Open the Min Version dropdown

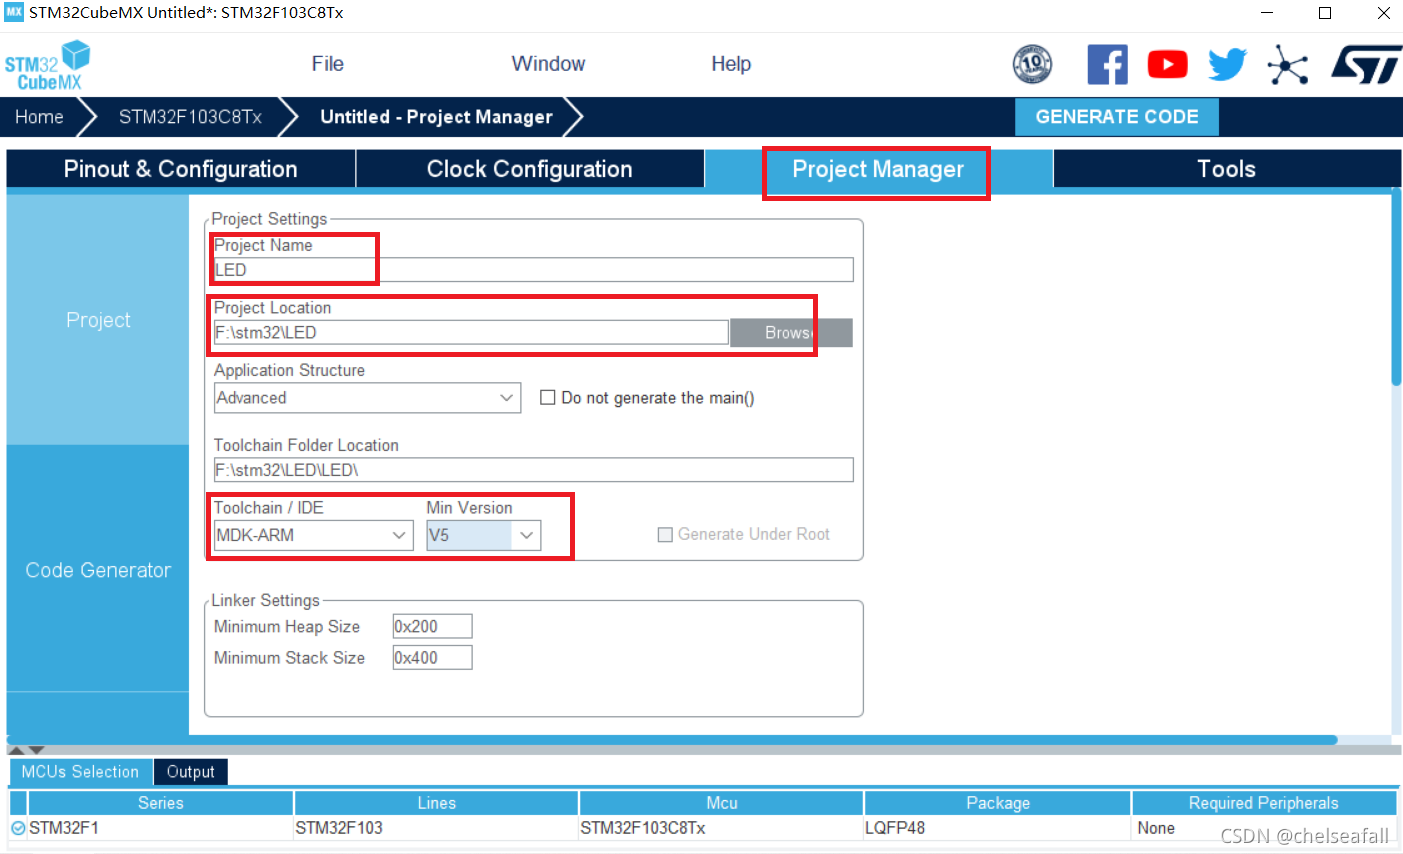coord(484,535)
